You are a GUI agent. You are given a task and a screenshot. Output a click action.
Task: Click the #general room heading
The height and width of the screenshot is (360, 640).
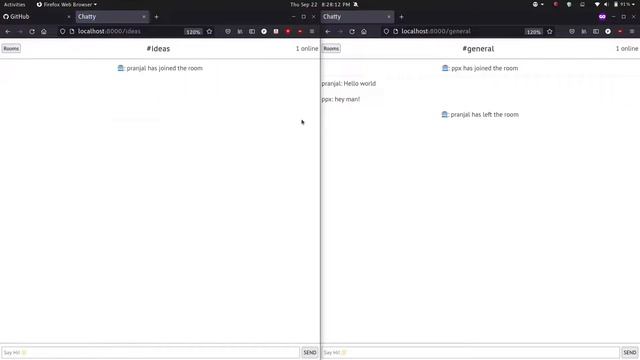pos(478,49)
